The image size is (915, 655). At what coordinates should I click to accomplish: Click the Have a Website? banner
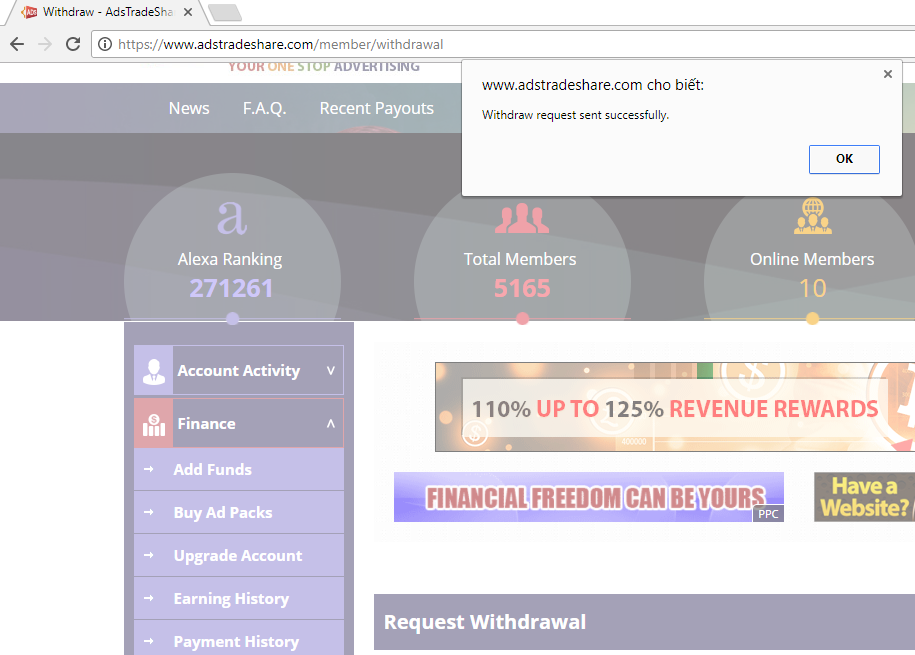point(864,497)
